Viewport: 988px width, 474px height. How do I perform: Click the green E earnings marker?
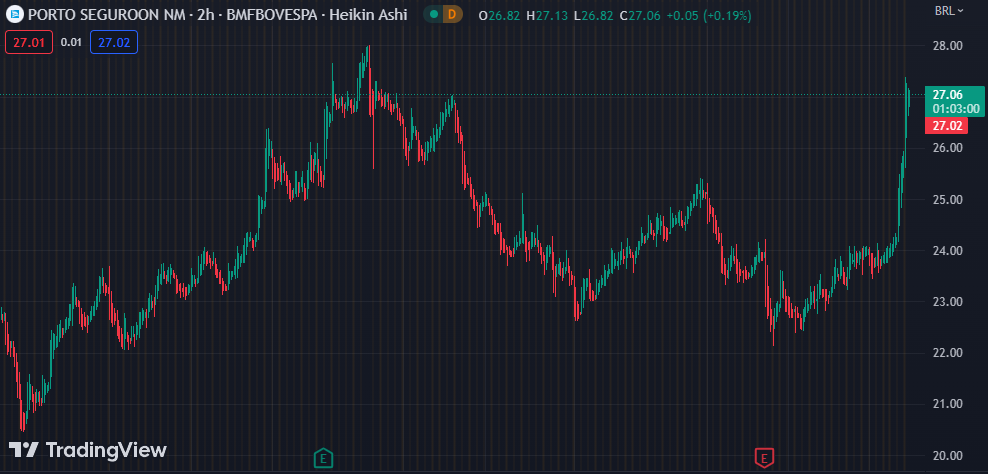323,458
